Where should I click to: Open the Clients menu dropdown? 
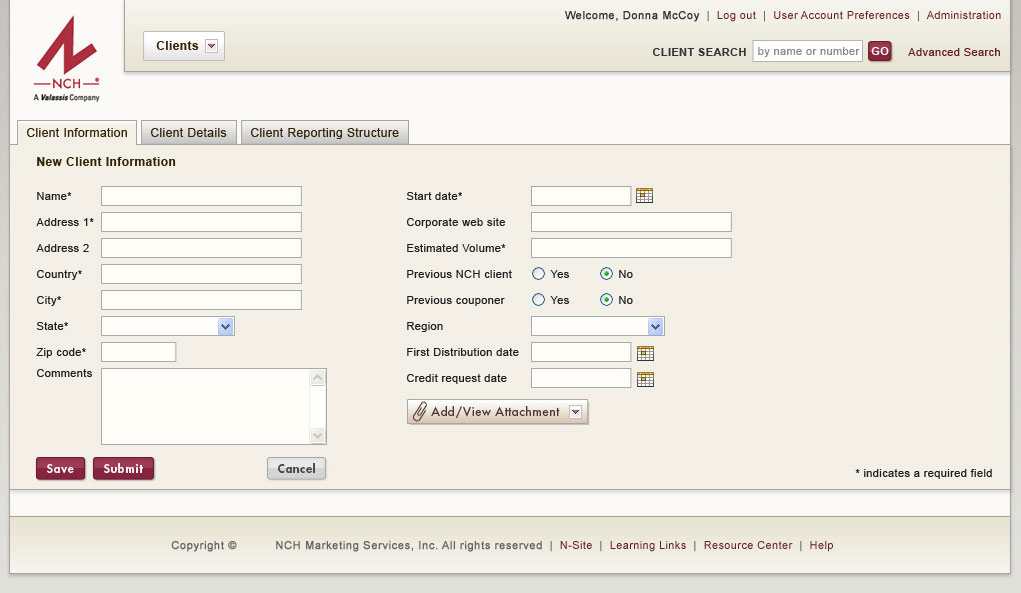coord(211,46)
